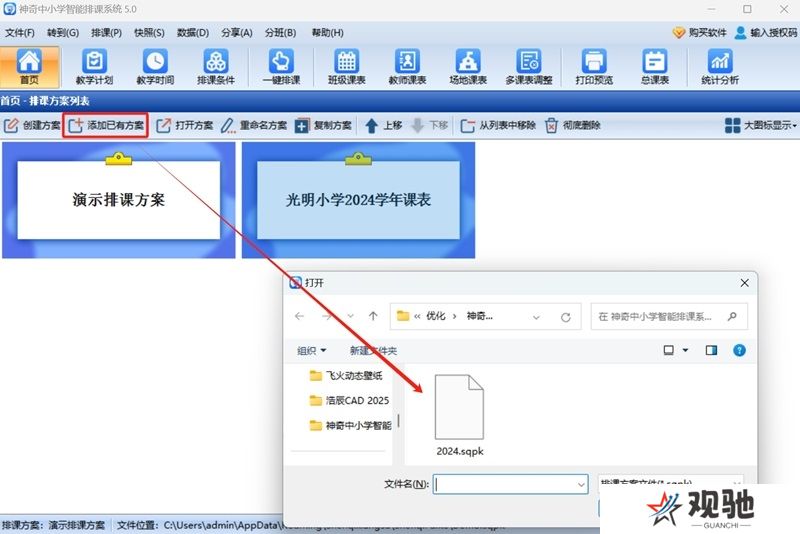Image resolution: width=800 pixels, height=534 pixels.
Task: Open the dialog help icon
Action: pyautogui.click(x=739, y=350)
